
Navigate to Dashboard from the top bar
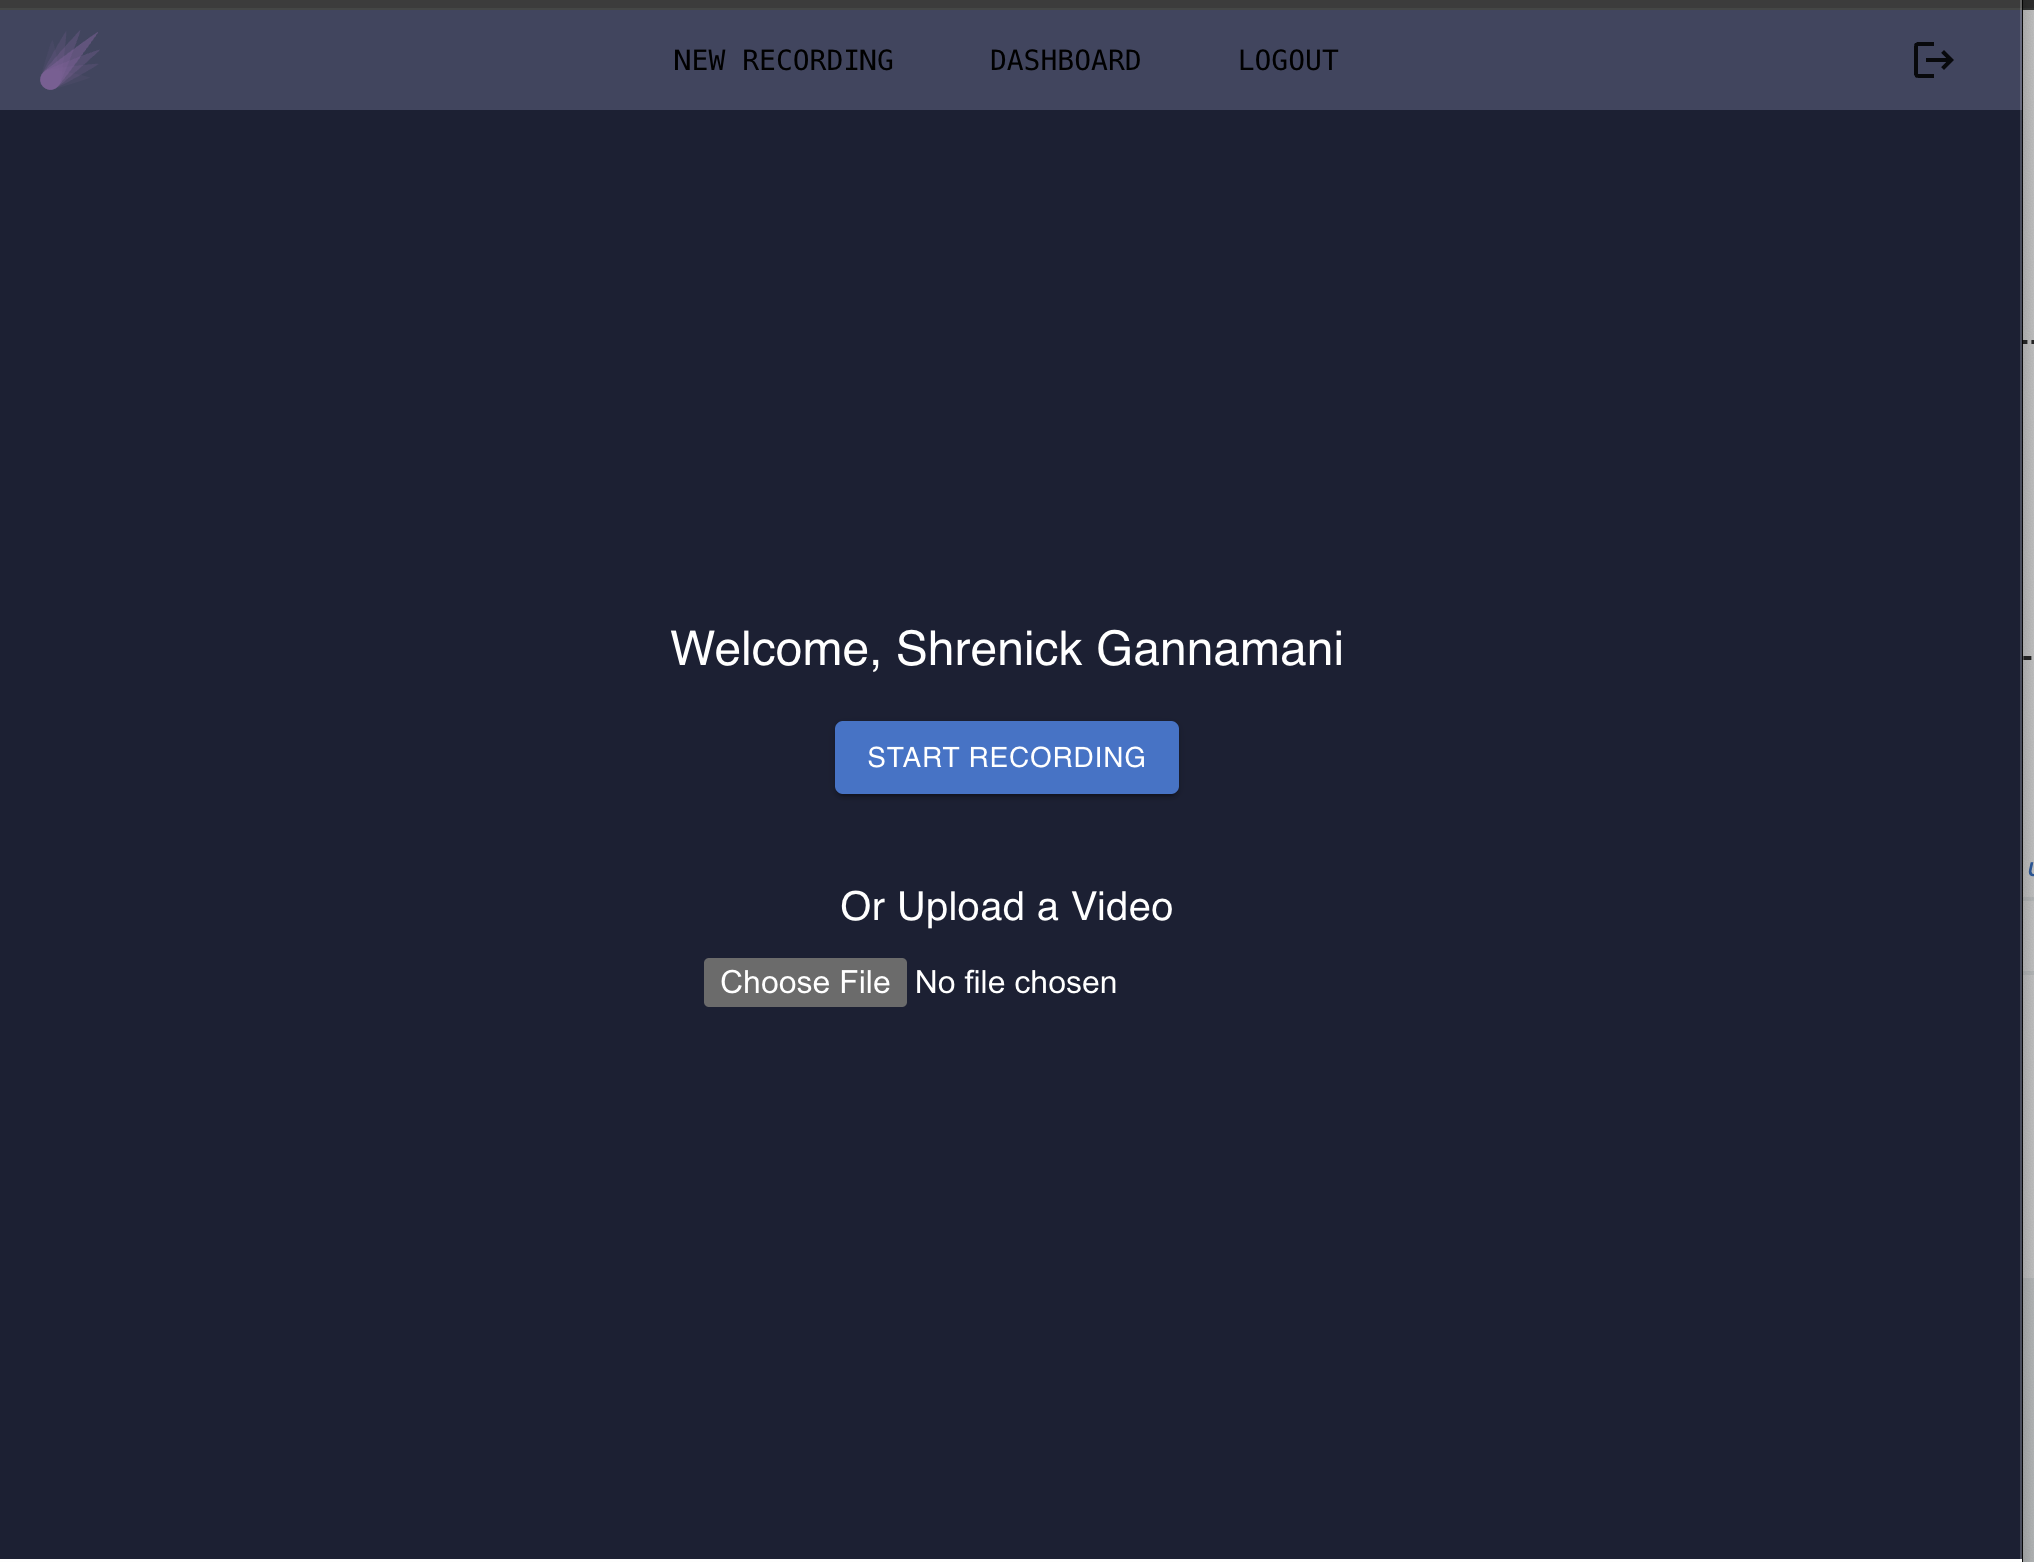pyautogui.click(x=1065, y=61)
